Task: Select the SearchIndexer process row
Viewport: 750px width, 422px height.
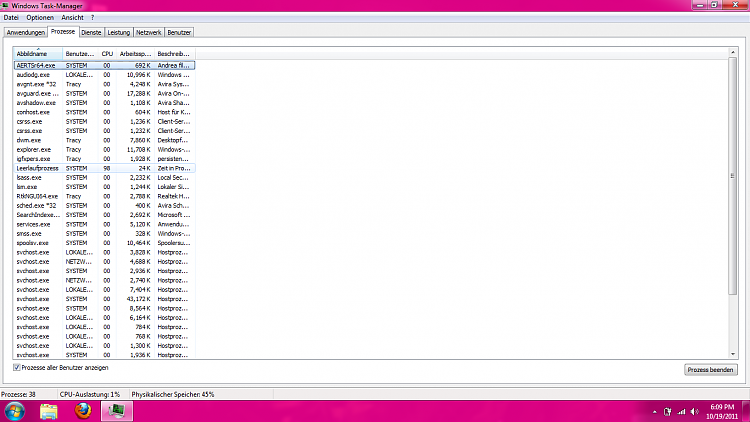Action: (x=104, y=215)
